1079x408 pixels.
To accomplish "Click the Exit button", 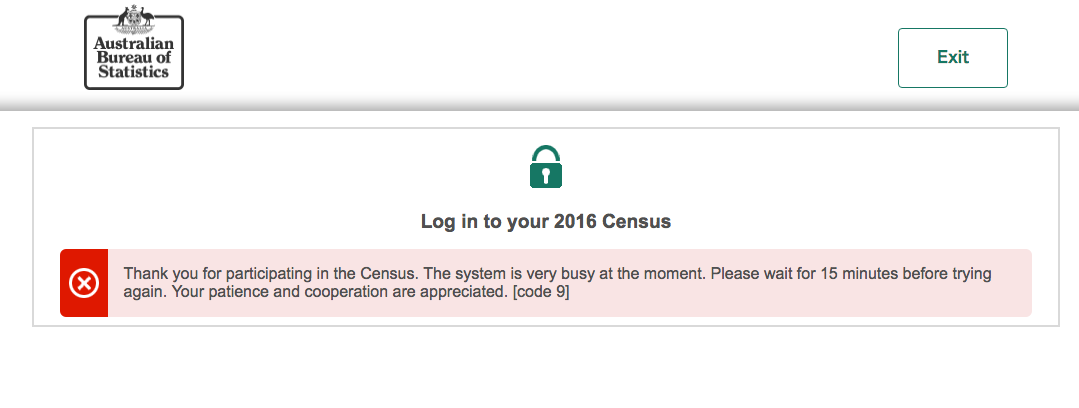I will [x=952, y=58].
